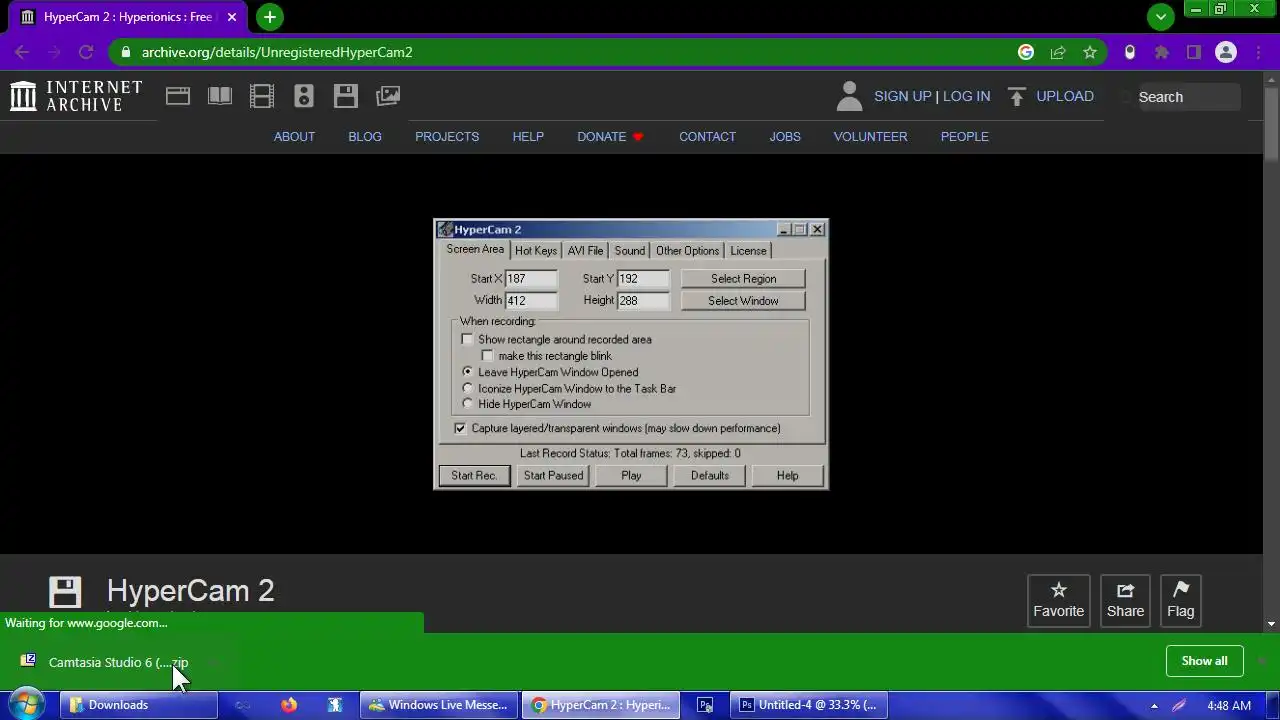
Task: Switch to the Downloads folder in taskbar
Action: point(138,705)
